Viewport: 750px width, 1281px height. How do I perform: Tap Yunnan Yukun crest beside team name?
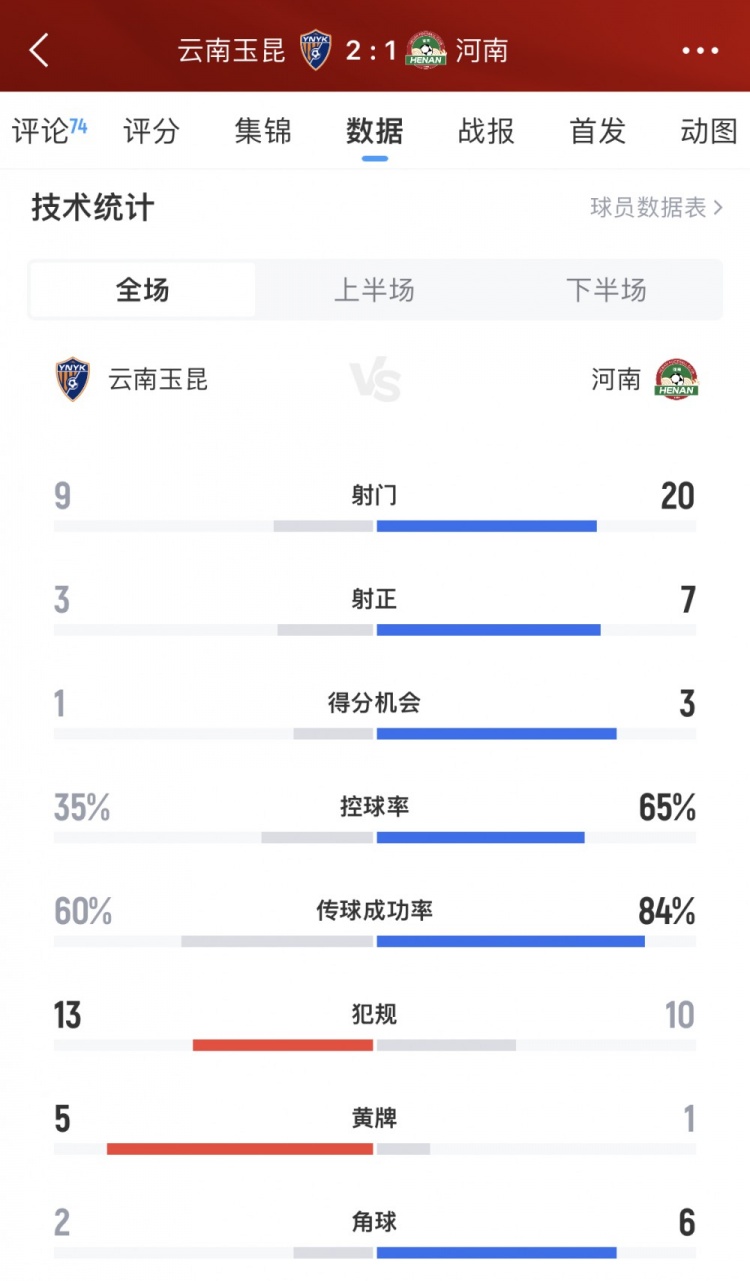73,380
